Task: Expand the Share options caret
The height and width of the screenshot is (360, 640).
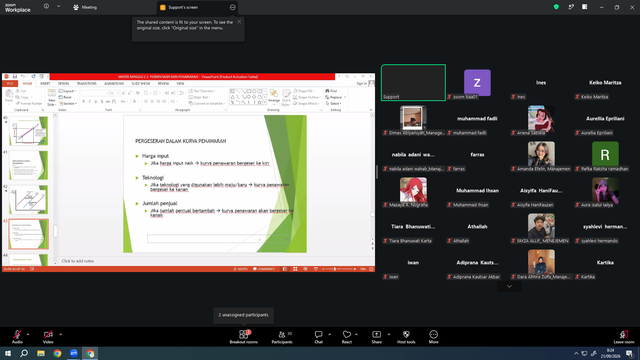Action: [389, 334]
